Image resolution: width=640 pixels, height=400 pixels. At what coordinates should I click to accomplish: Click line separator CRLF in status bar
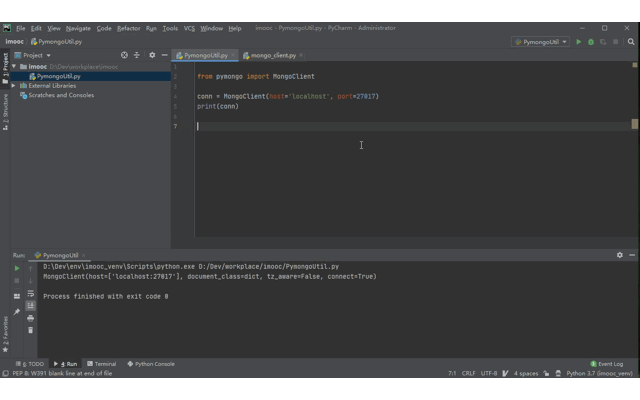[x=469, y=373]
